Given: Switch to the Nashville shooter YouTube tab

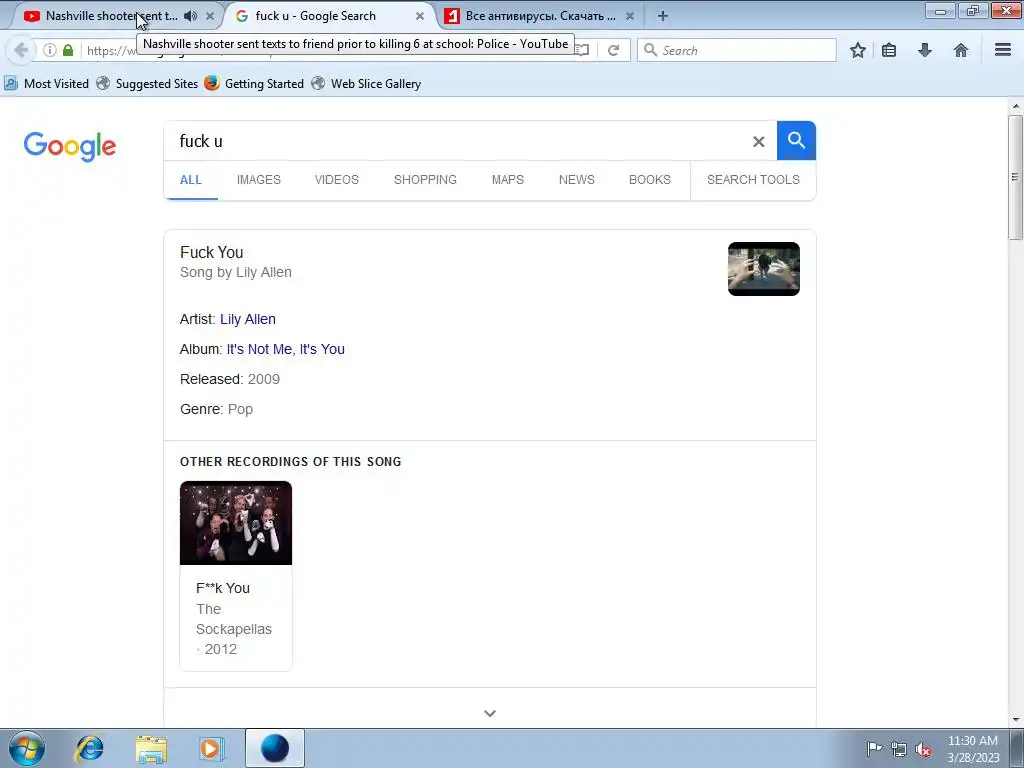Looking at the screenshot, I should click(111, 16).
